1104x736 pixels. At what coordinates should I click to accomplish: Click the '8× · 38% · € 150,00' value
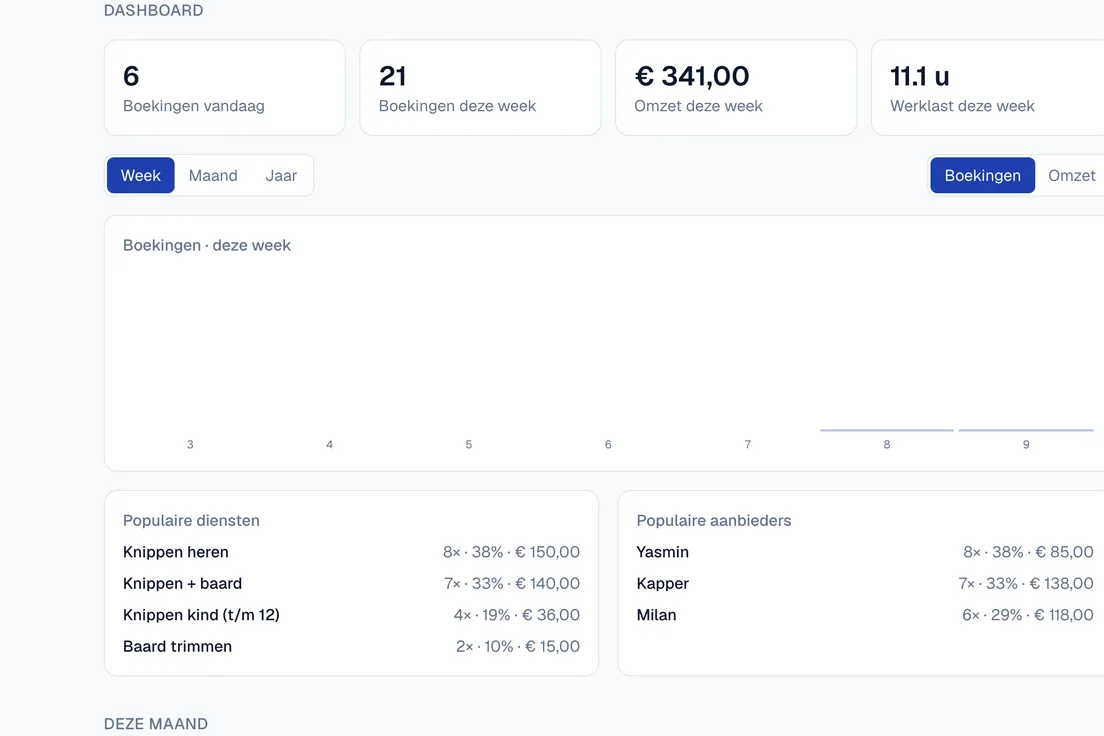[x=511, y=552]
